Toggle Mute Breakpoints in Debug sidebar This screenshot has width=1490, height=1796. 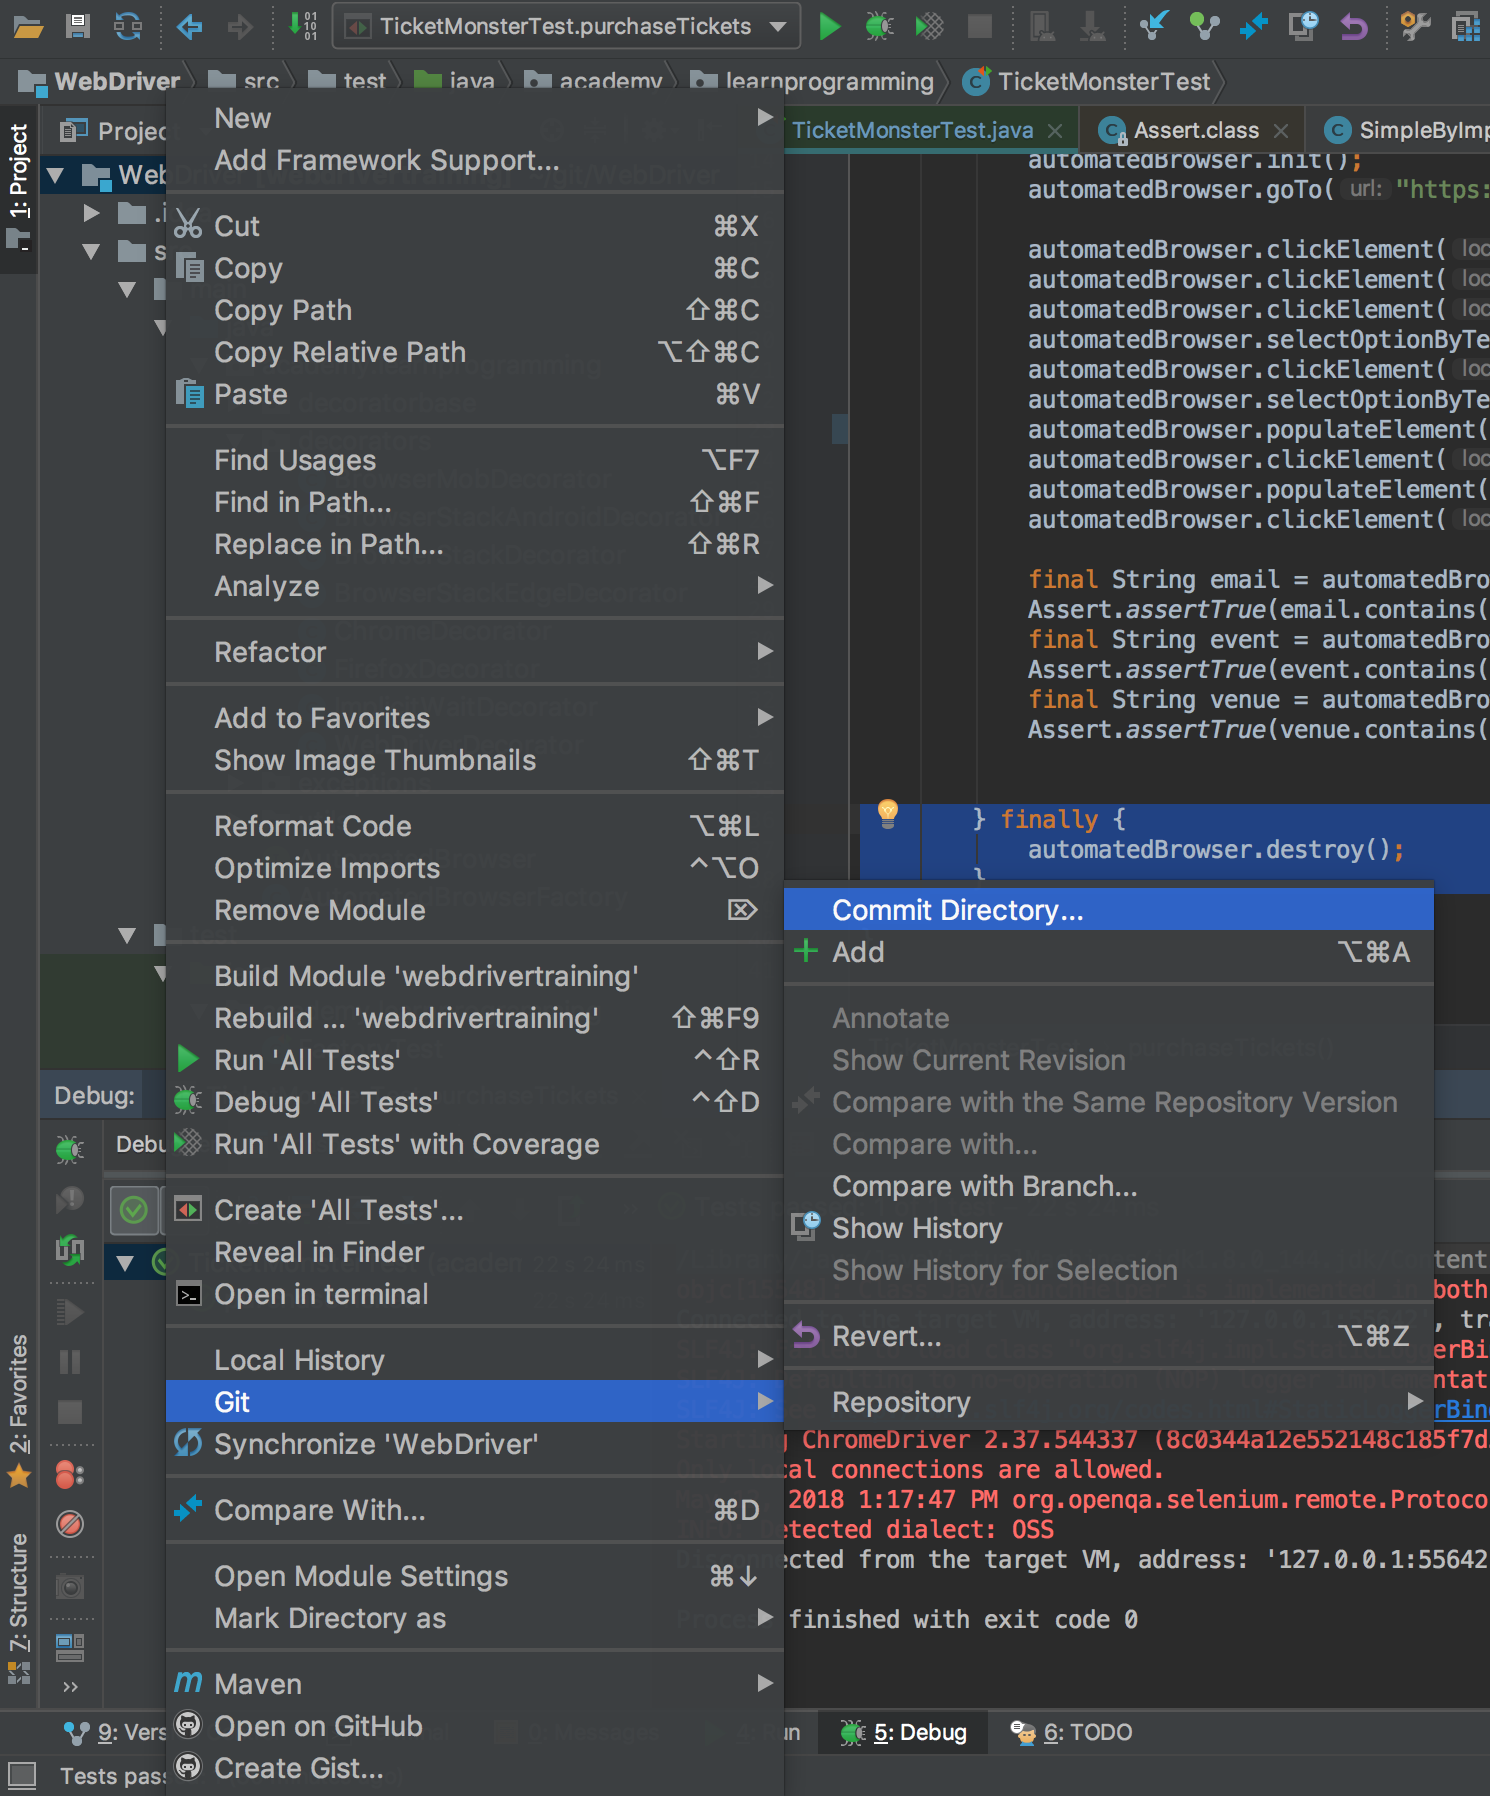click(70, 1524)
